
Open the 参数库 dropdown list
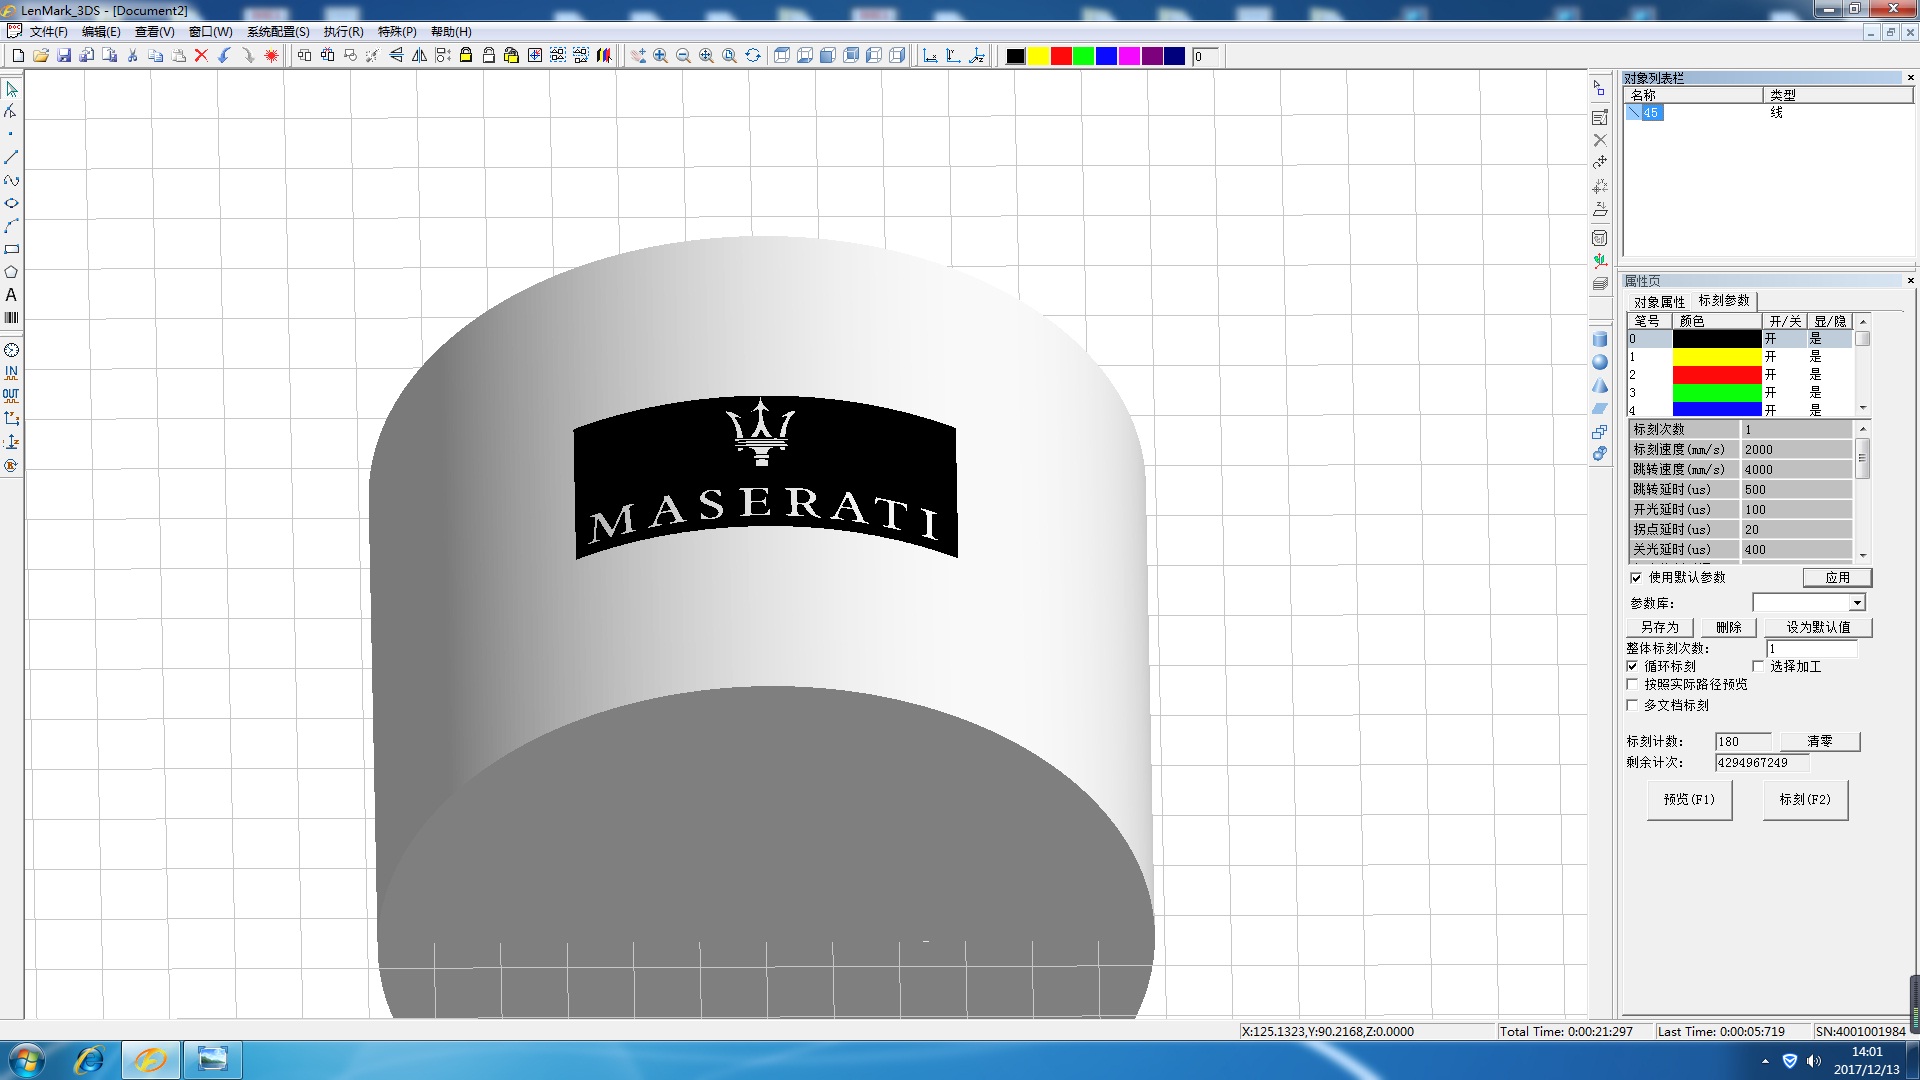click(x=1856, y=603)
